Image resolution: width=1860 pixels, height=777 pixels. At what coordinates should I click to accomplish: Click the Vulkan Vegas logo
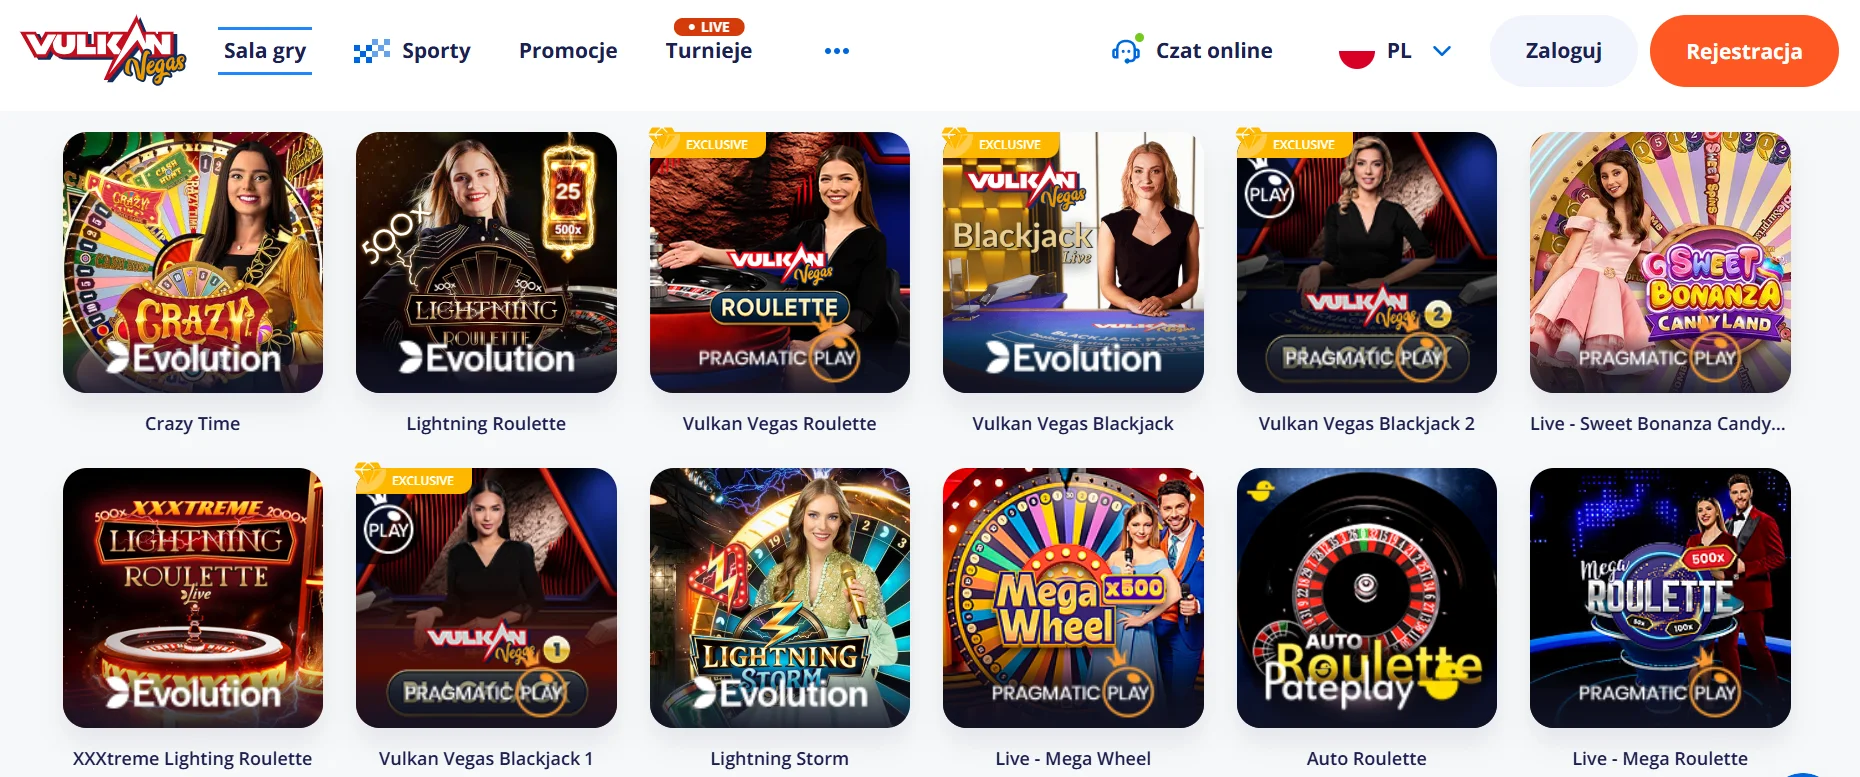[104, 50]
